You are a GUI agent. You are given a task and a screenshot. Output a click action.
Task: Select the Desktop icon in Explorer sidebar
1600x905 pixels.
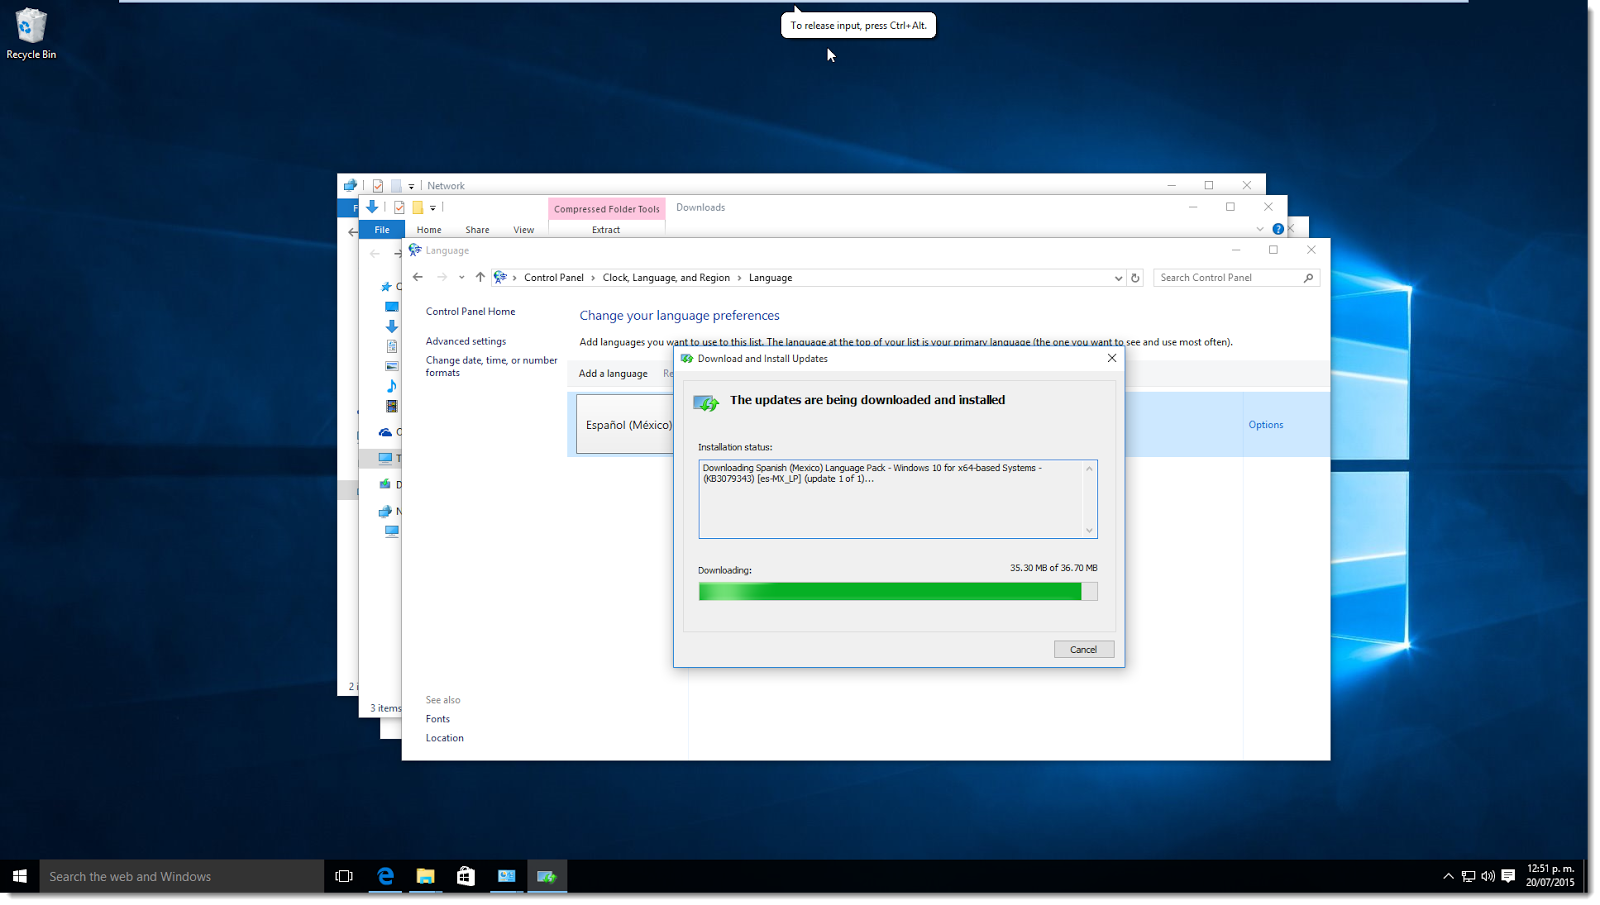[392, 307]
